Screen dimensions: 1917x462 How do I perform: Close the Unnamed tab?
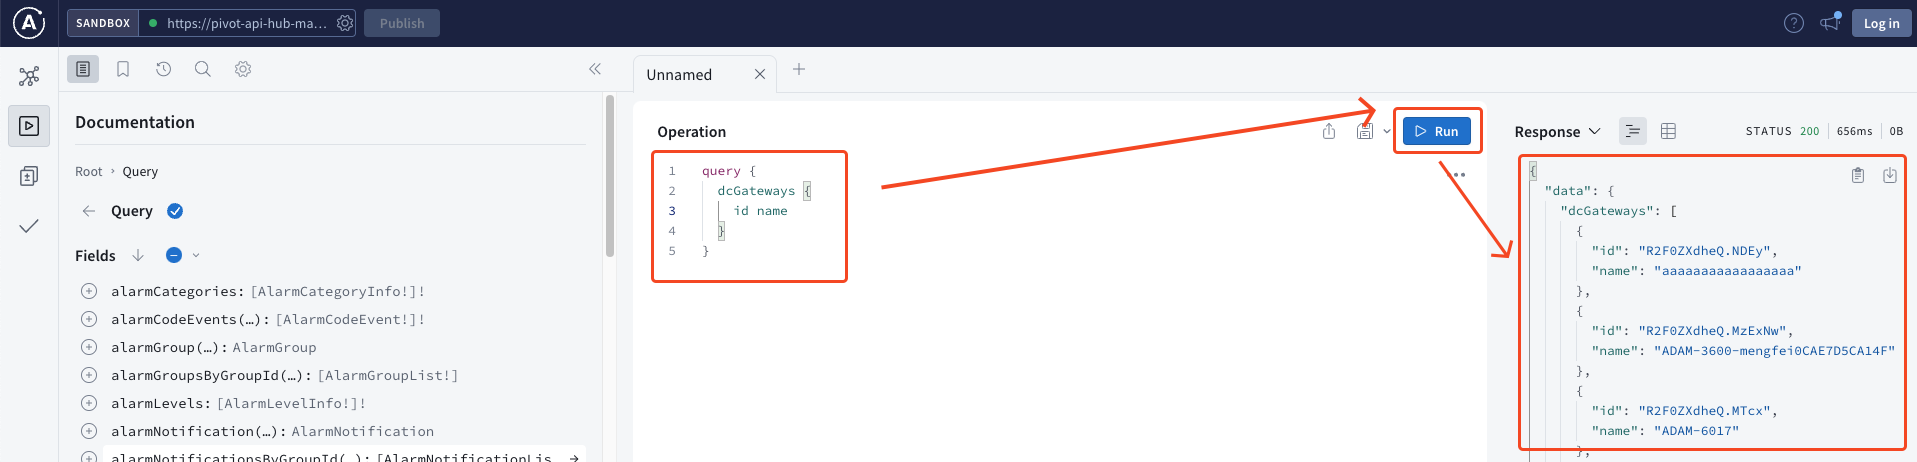(x=760, y=75)
